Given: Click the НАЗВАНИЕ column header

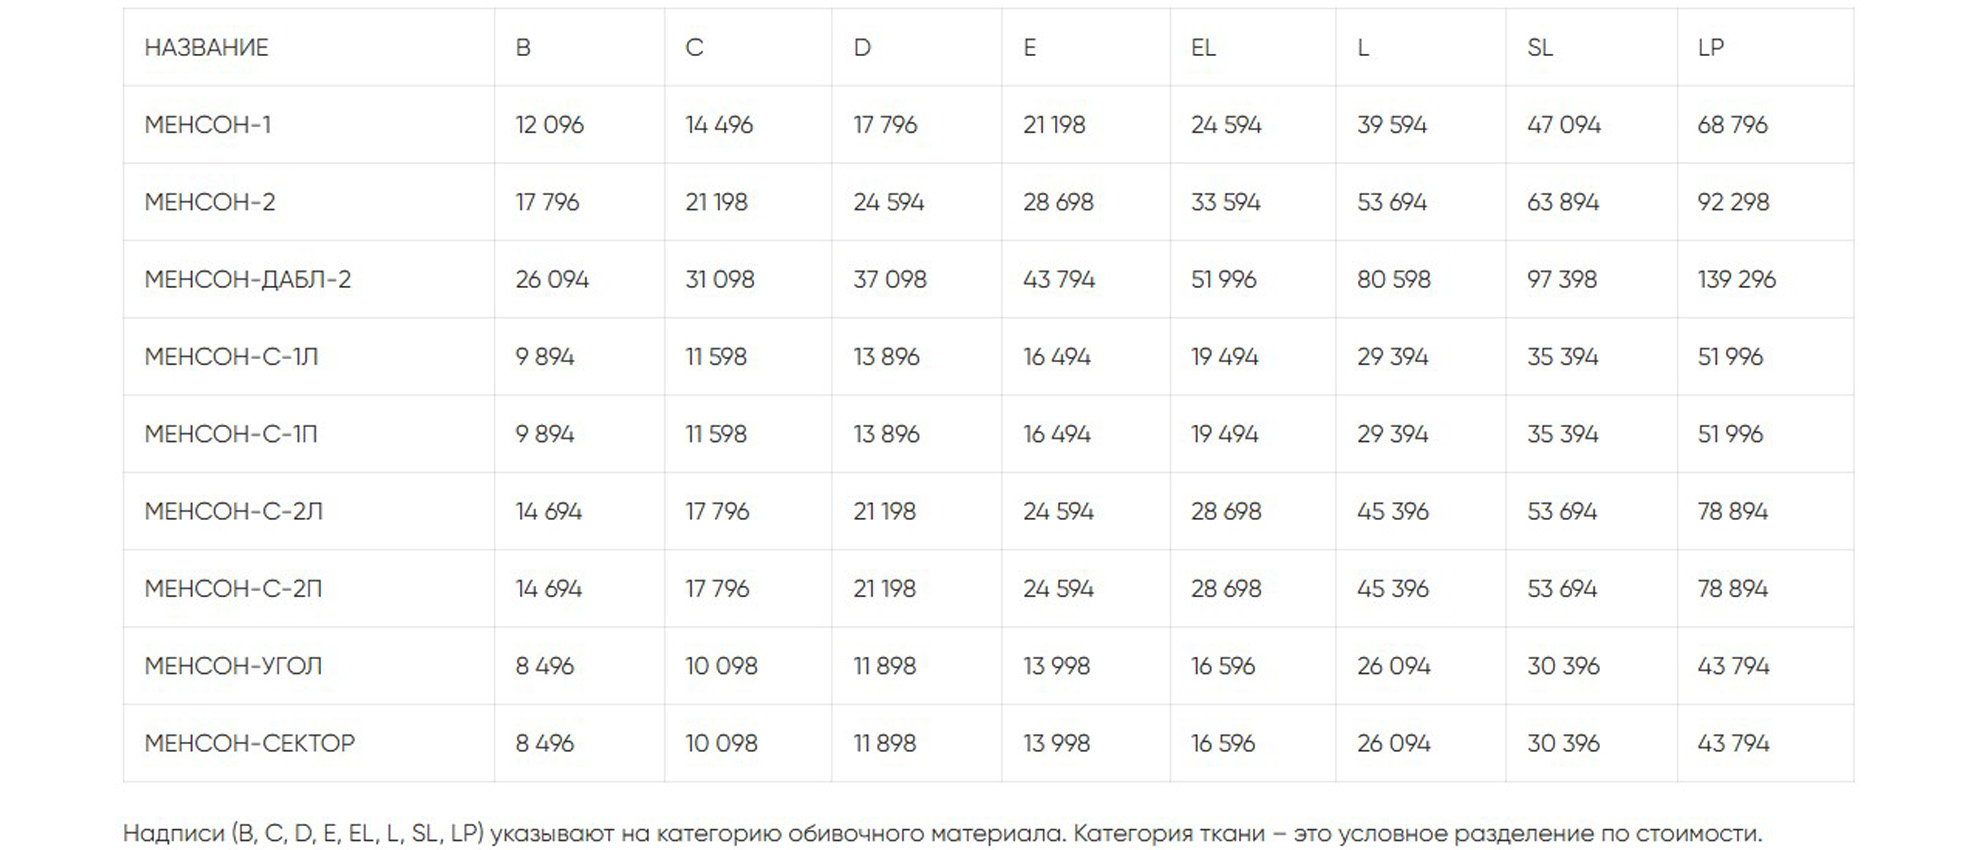Looking at the screenshot, I should (206, 48).
